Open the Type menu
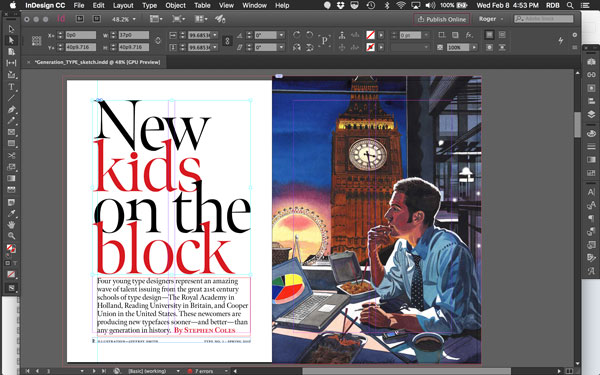Viewport: 600px width, 375px height. [x=149, y=5]
